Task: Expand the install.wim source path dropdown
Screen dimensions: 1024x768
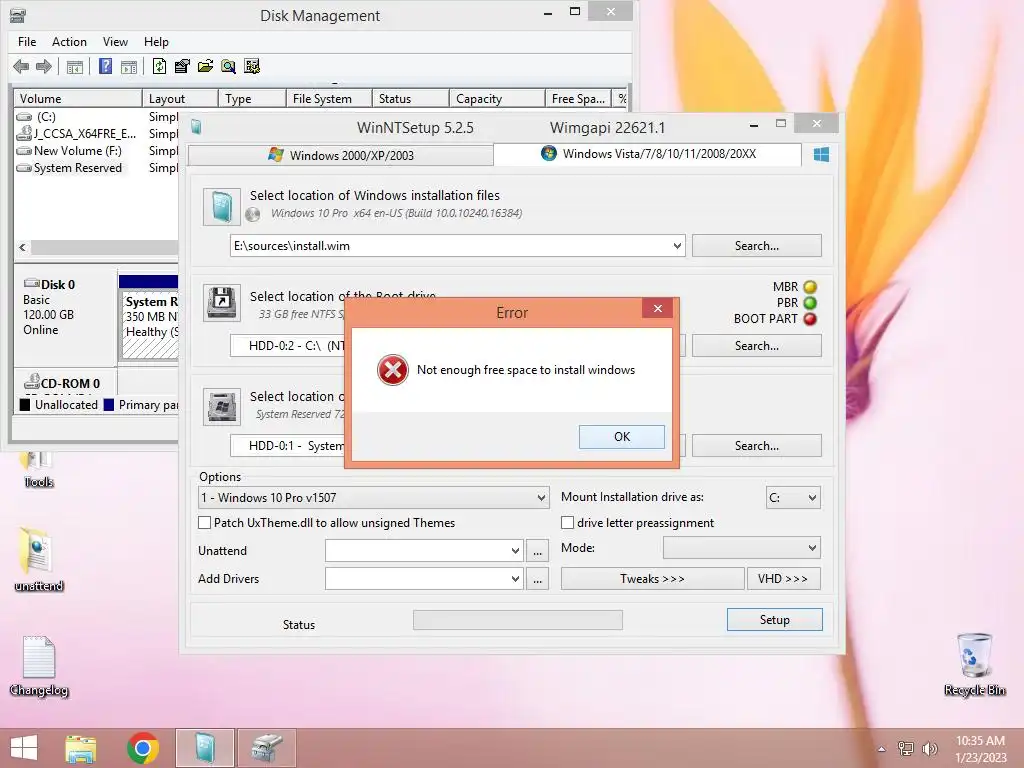Action: 677,246
